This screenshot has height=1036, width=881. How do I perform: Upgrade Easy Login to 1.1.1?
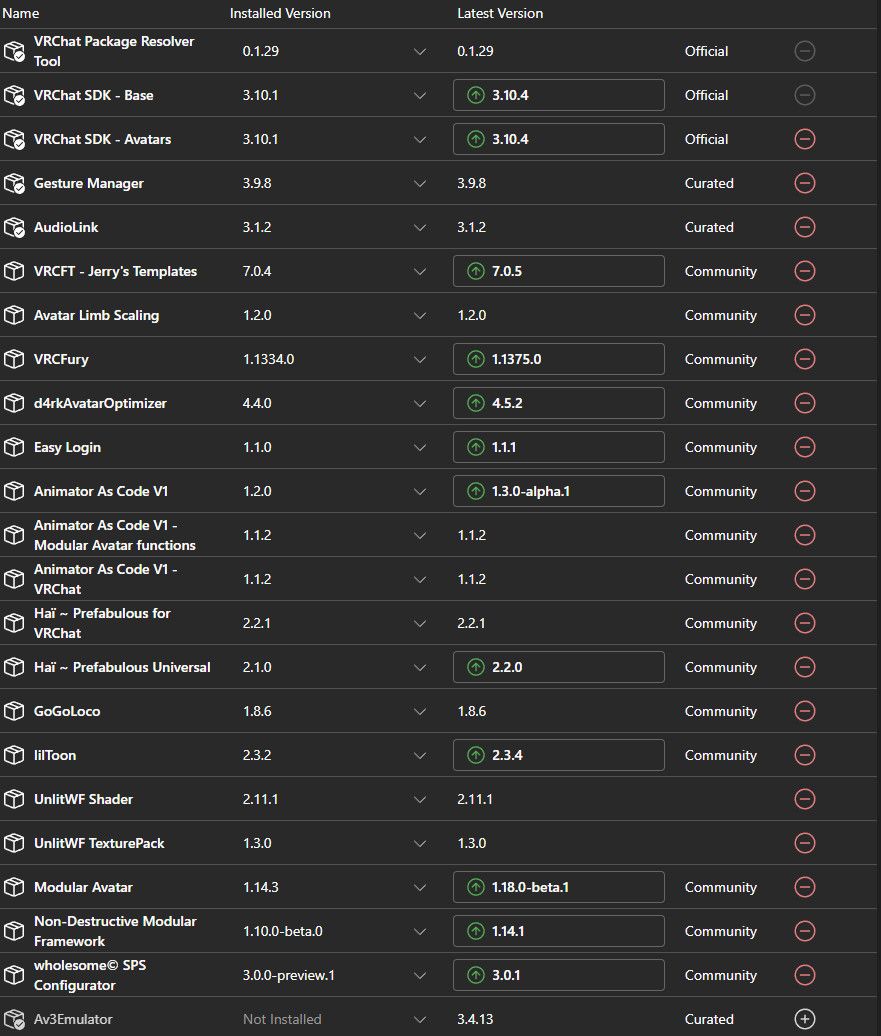pyautogui.click(x=558, y=447)
